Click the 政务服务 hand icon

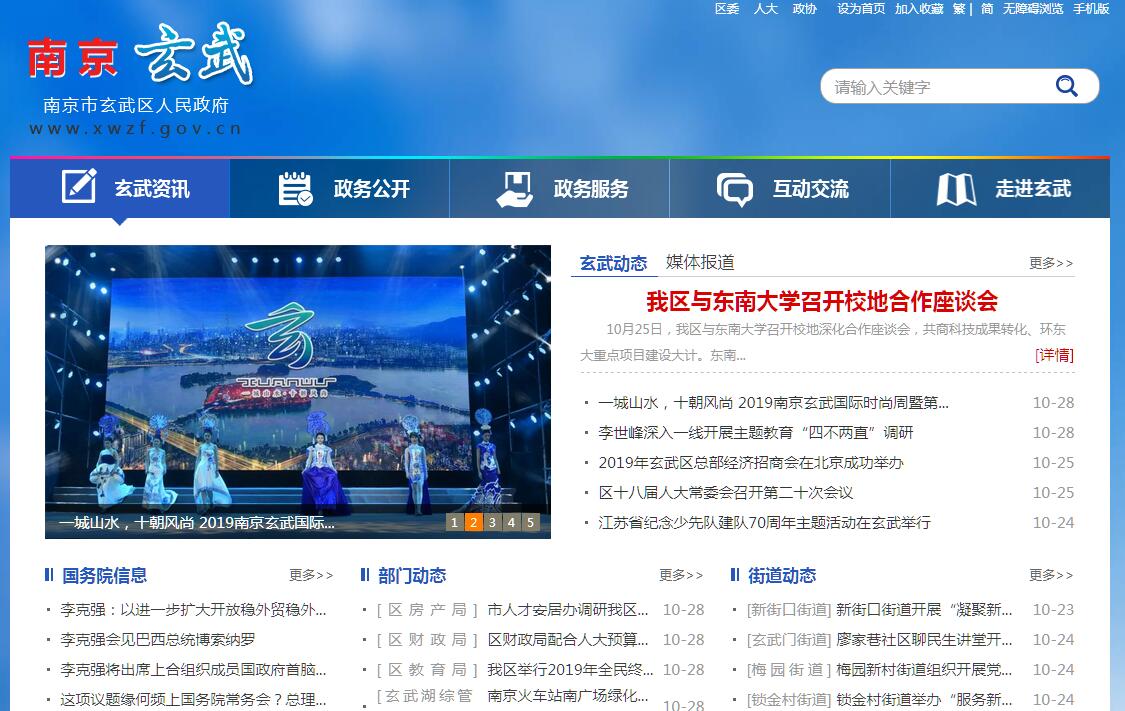[515, 189]
